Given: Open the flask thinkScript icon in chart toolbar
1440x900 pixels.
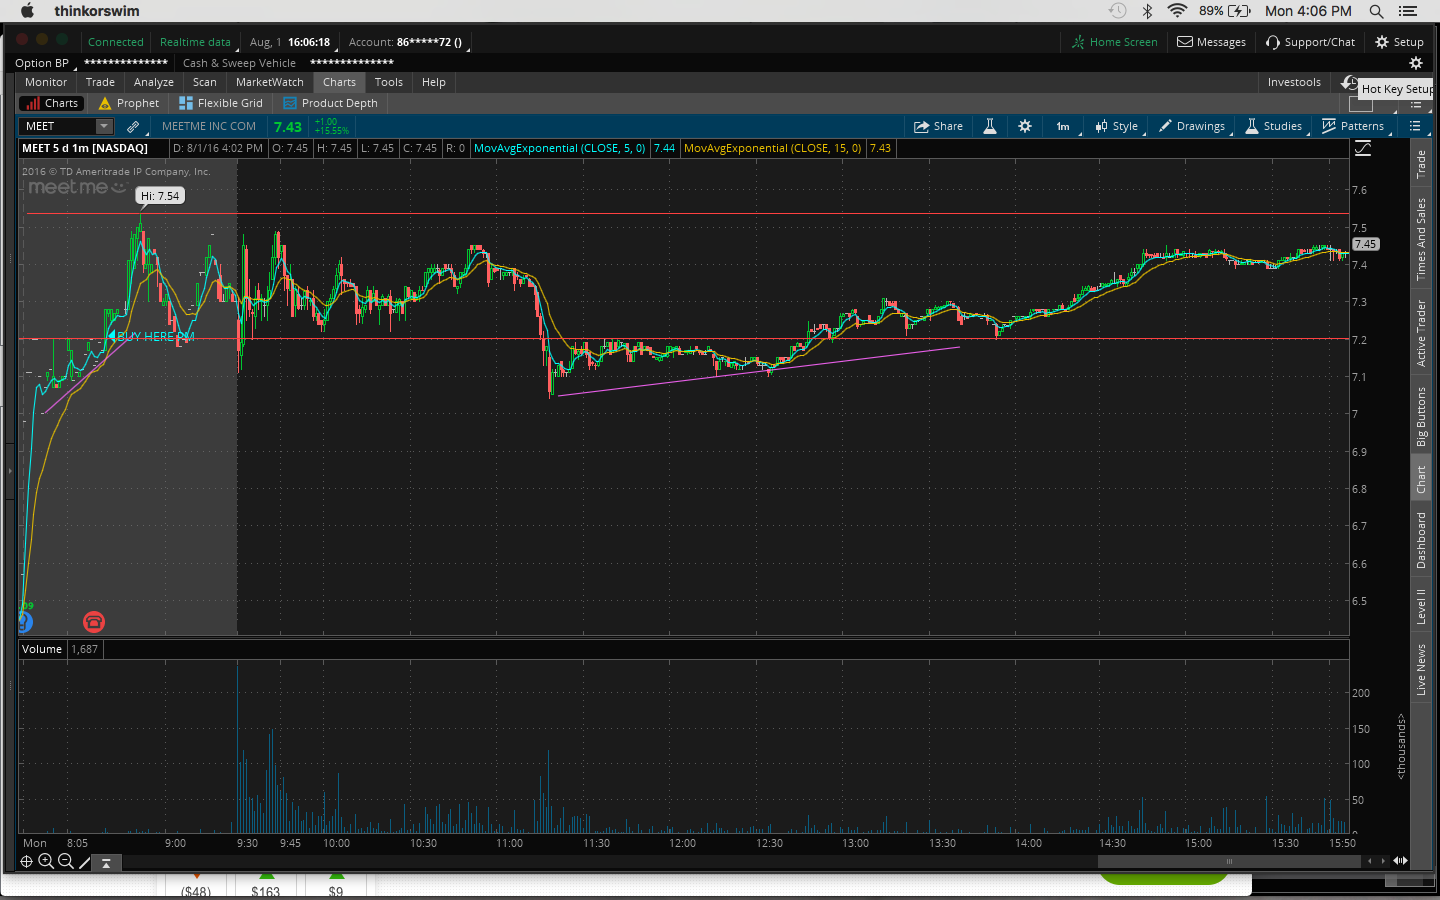Looking at the screenshot, I should [990, 126].
